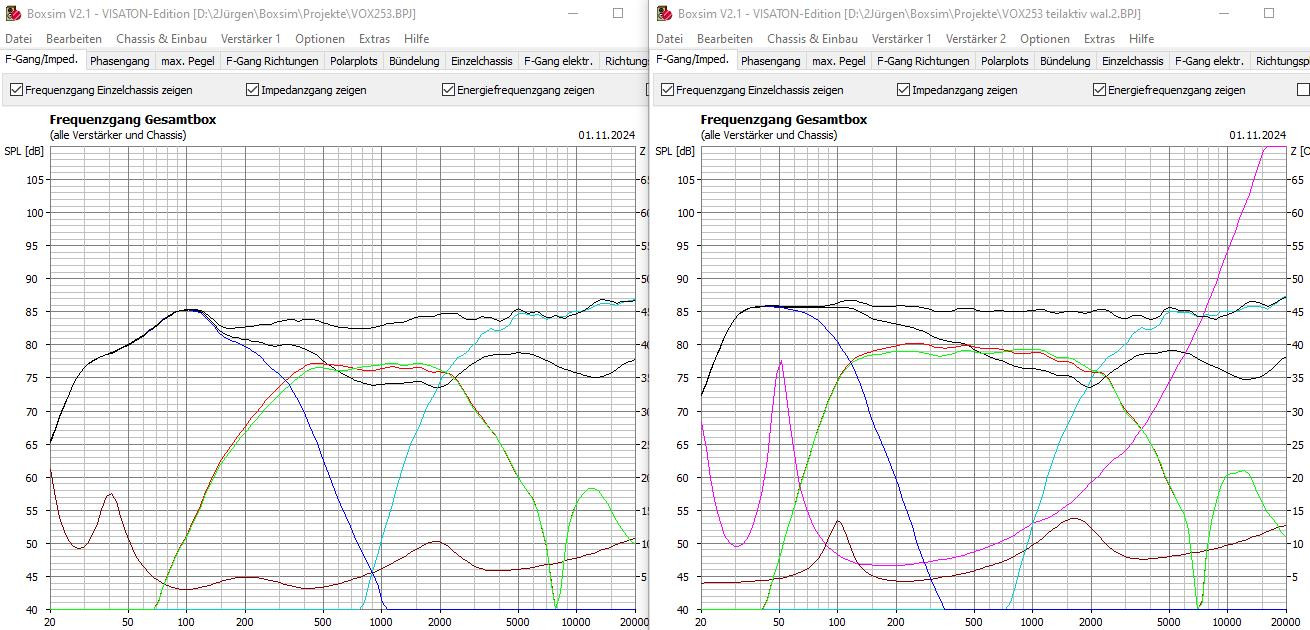Toggle 'Frequenzgang Einzelchassis zeigen' in left window
Viewport: 1310px width, 630px height.
tap(17, 90)
